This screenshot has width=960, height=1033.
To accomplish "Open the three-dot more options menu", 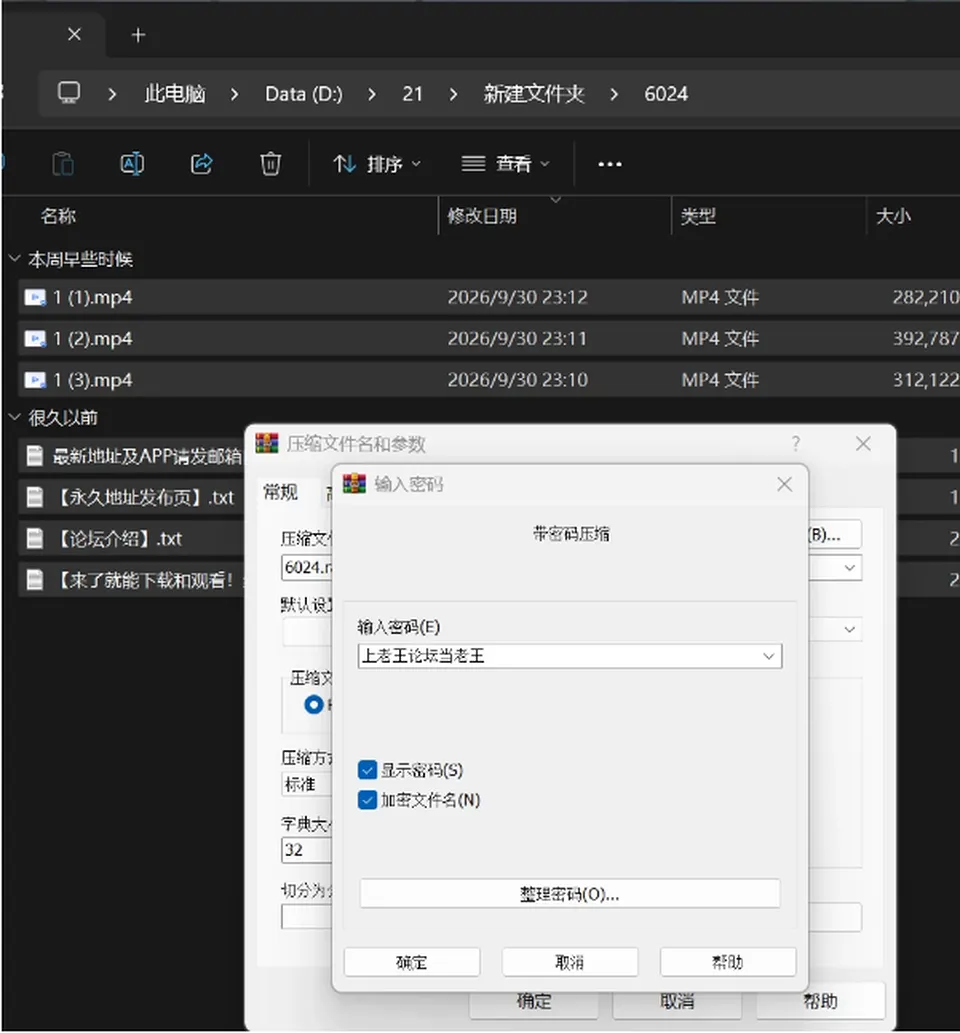I will (609, 164).
